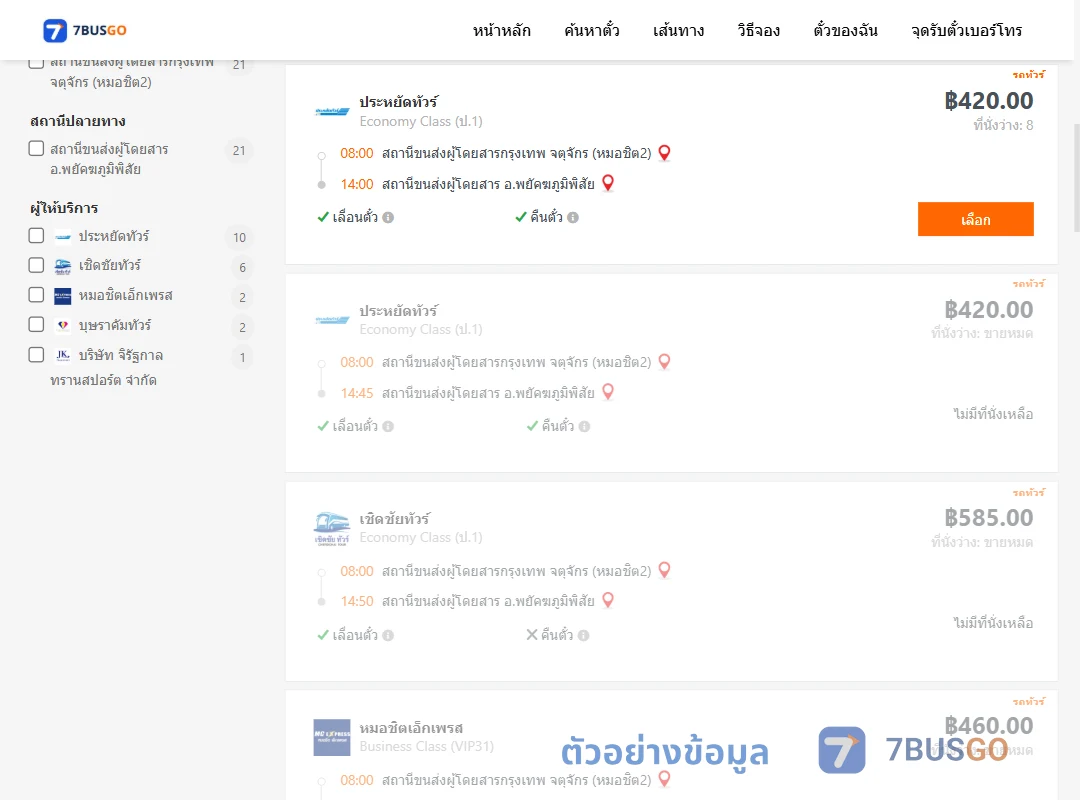This screenshot has width=1080, height=800.
Task: Tick the บุษราคัมทัวร์ operator checkbox
Action: tap(37, 325)
